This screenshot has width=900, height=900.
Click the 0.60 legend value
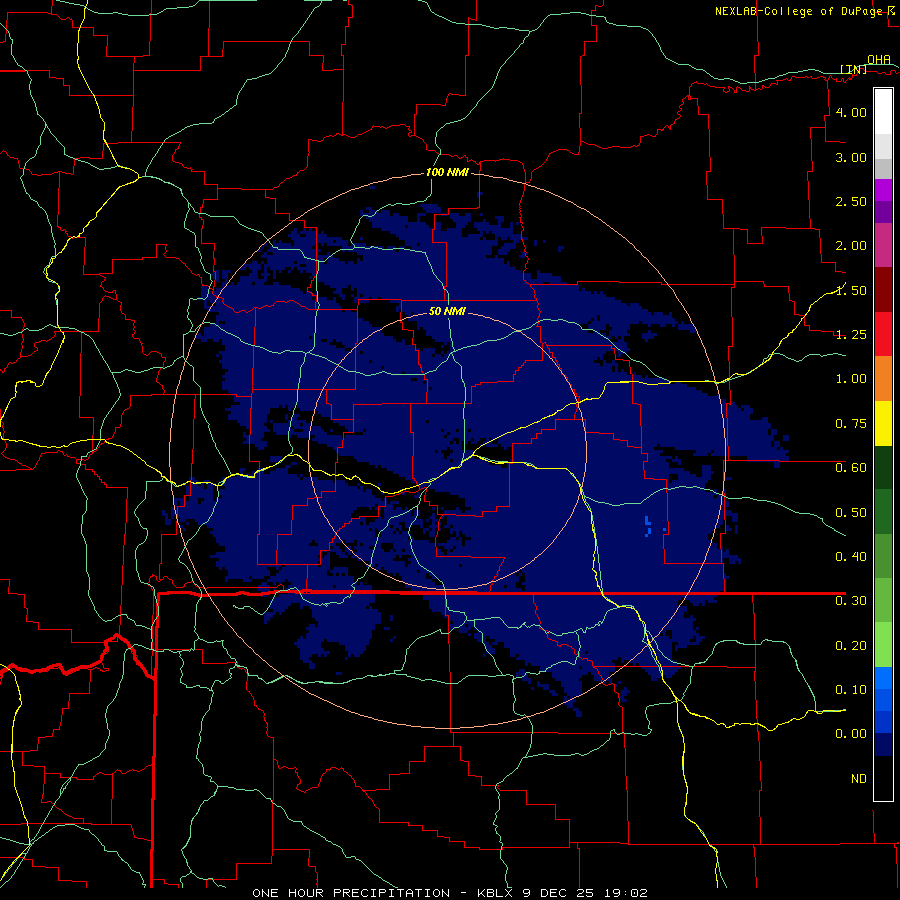(x=851, y=468)
